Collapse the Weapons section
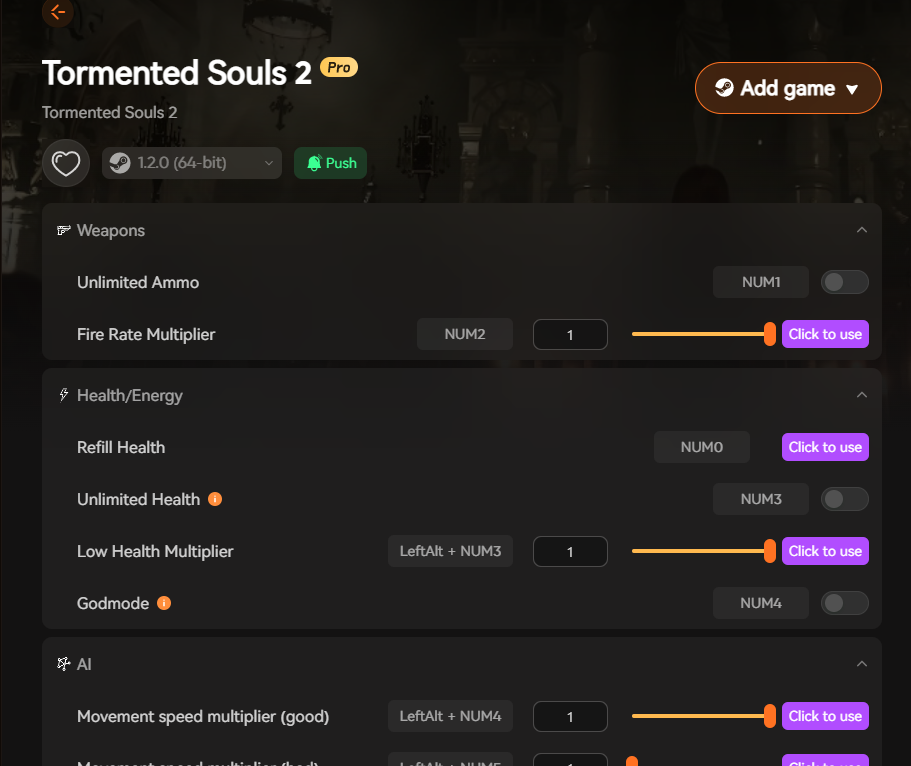 click(x=862, y=230)
